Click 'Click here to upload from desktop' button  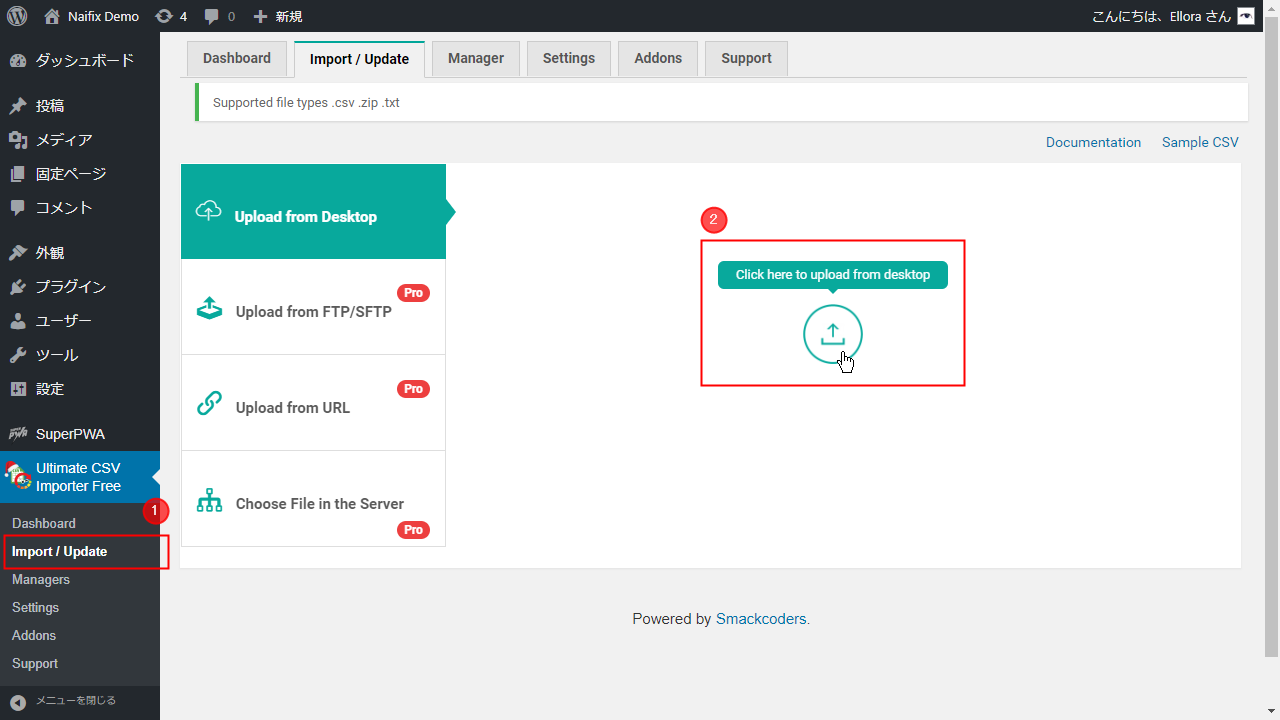click(x=833, y=275)
